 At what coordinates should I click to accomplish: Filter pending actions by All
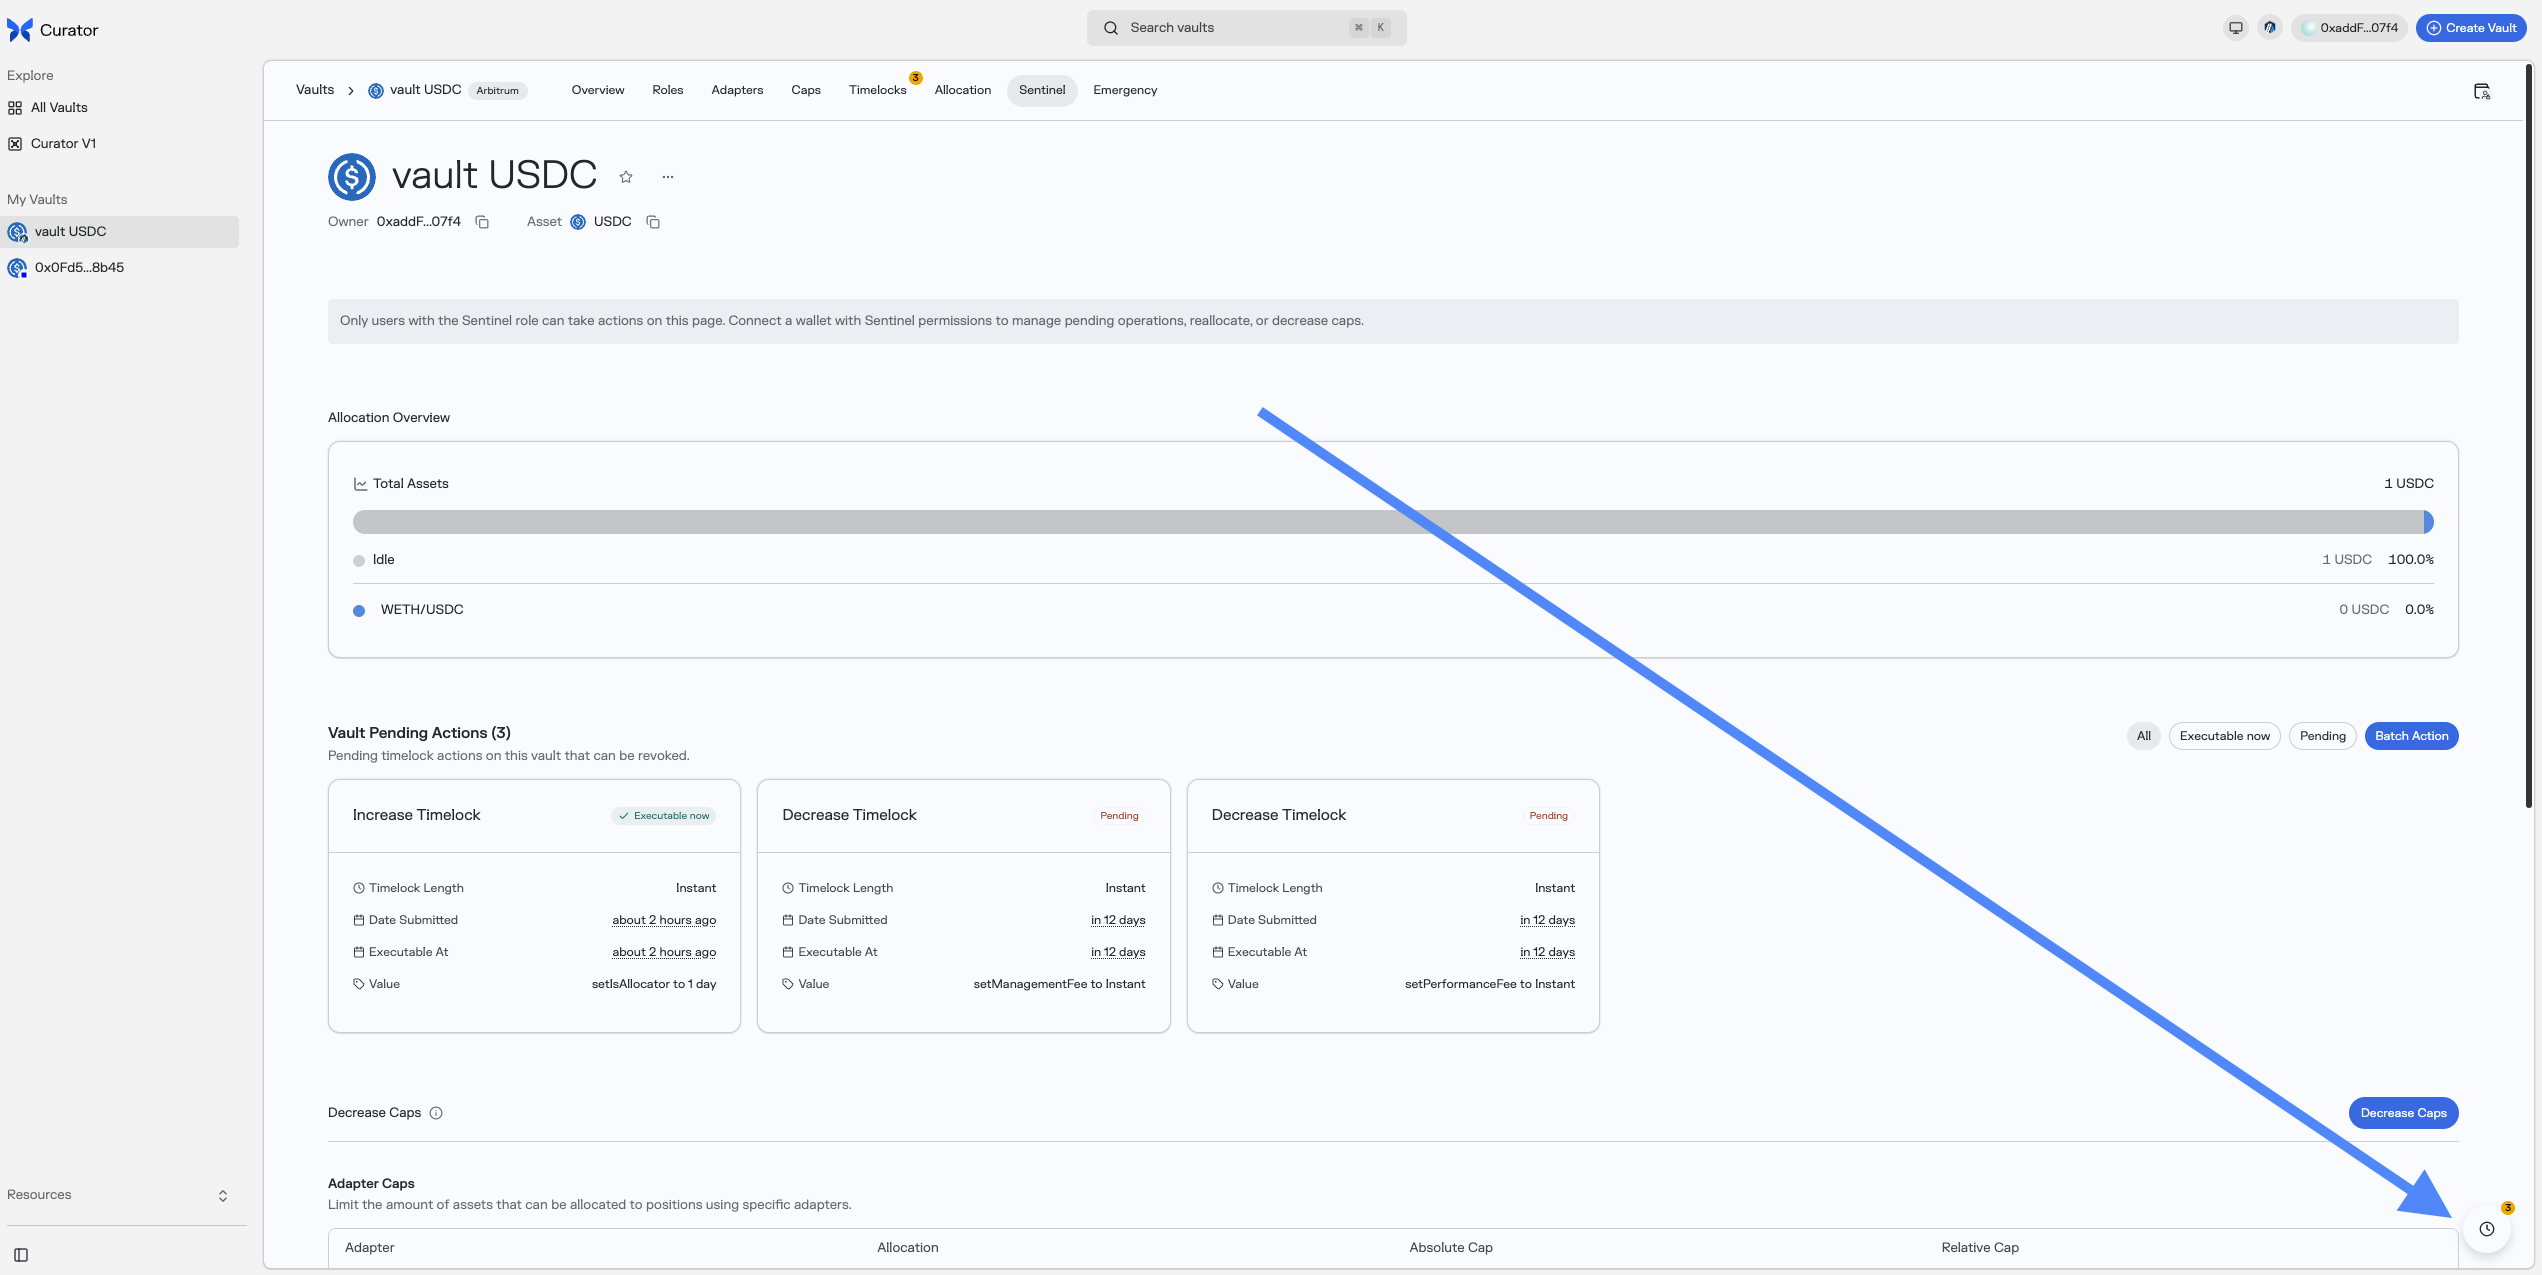click(2144, 736)
